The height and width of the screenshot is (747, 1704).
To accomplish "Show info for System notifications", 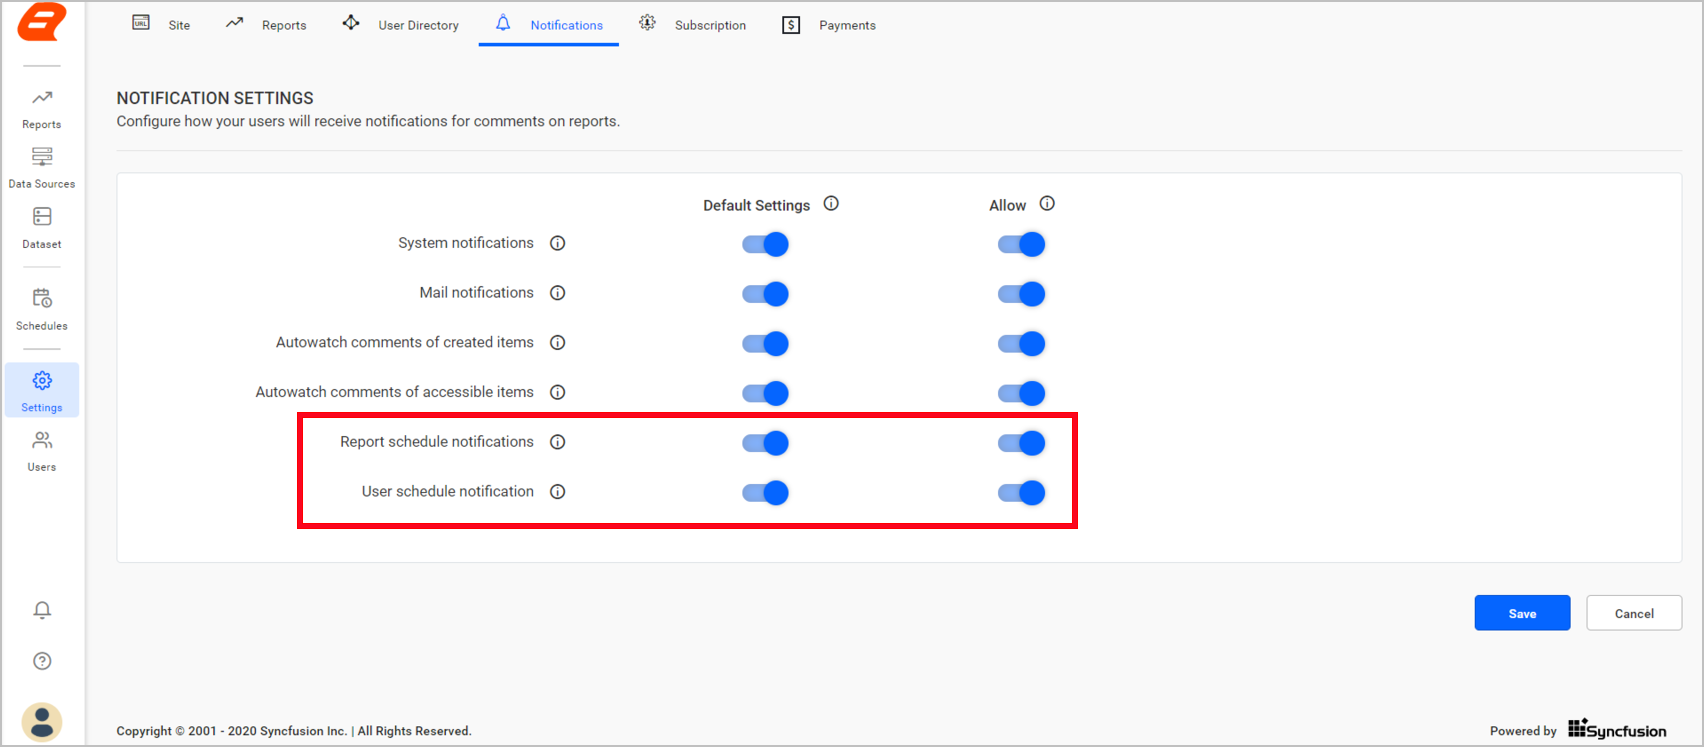I will [x=558, y=243].
